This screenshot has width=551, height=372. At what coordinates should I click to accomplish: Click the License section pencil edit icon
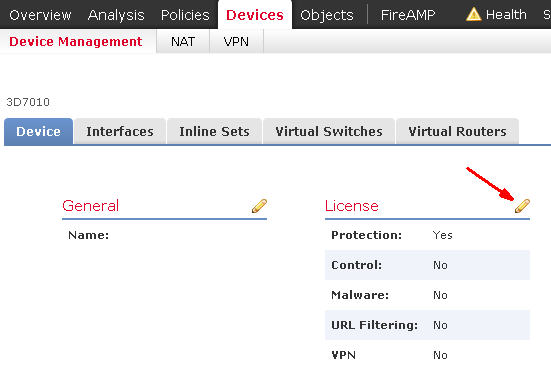522,206
